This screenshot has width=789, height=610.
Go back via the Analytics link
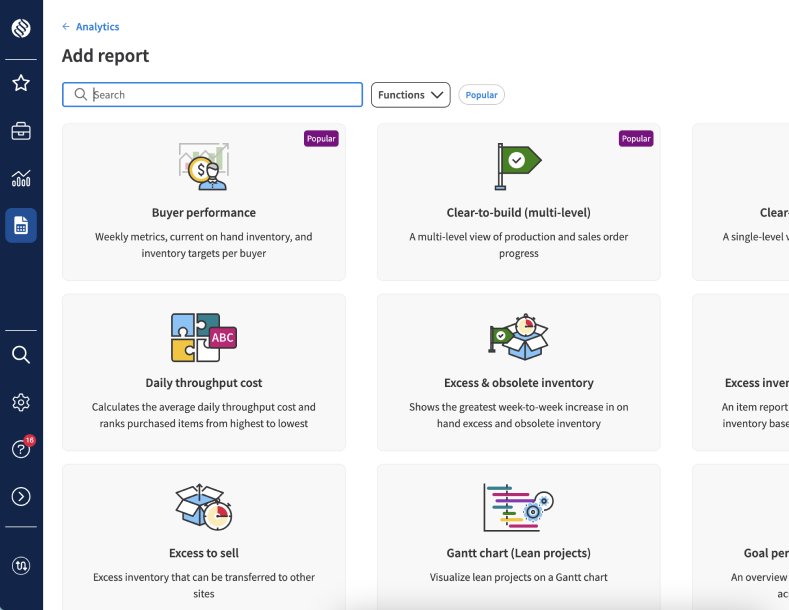point(91,27)
